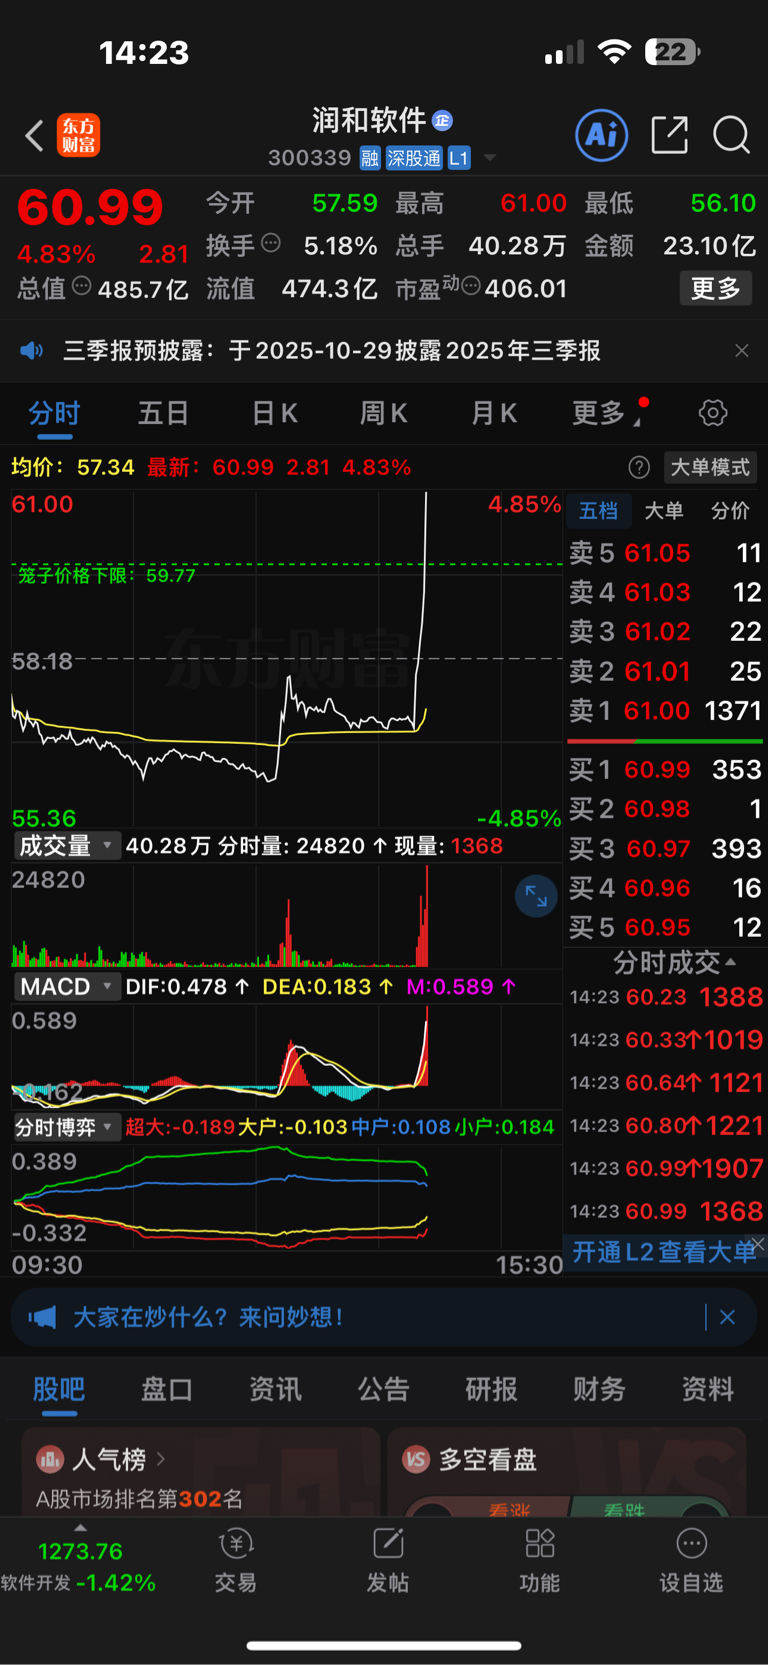Tap the help question mark icon
This screenshot has width=768, height=1665.
[x=639, y=467]
